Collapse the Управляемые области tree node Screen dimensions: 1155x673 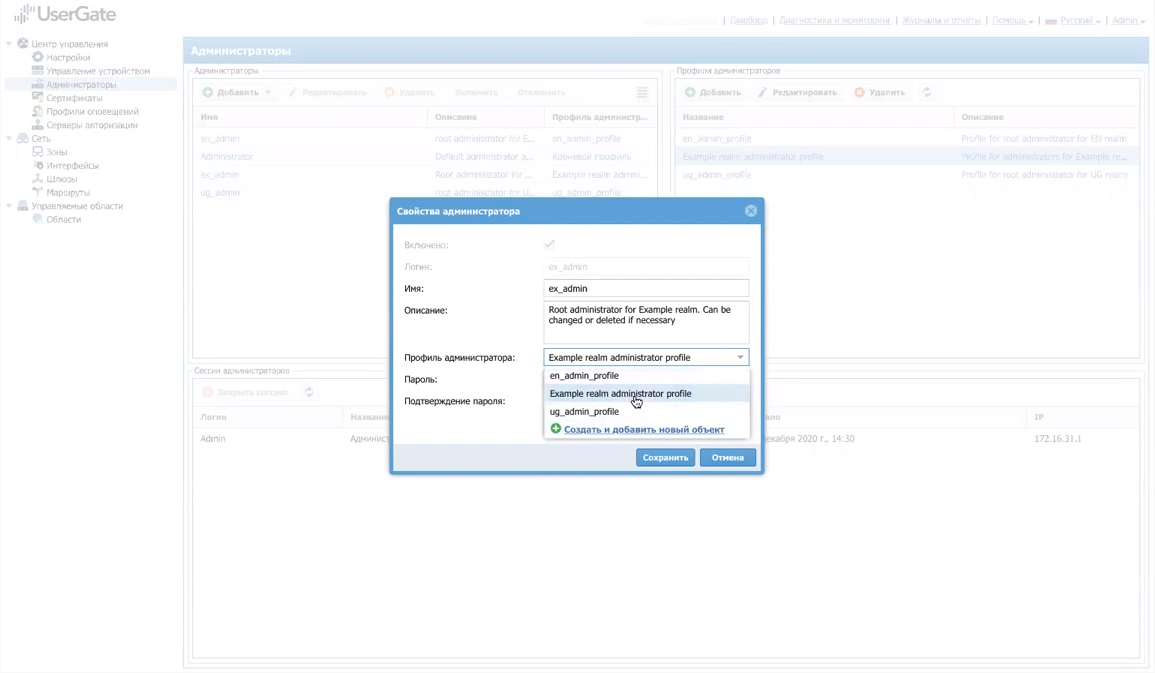point(9,206)
